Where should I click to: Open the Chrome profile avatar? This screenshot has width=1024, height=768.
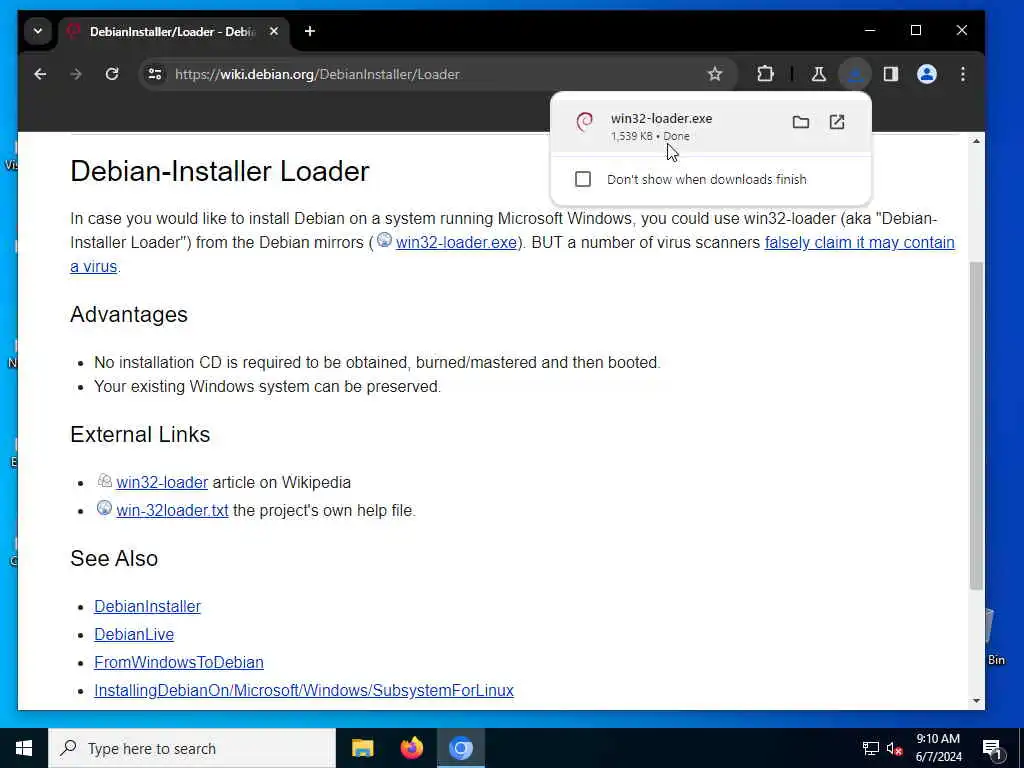pyautogui.click(x=927, y=74)
